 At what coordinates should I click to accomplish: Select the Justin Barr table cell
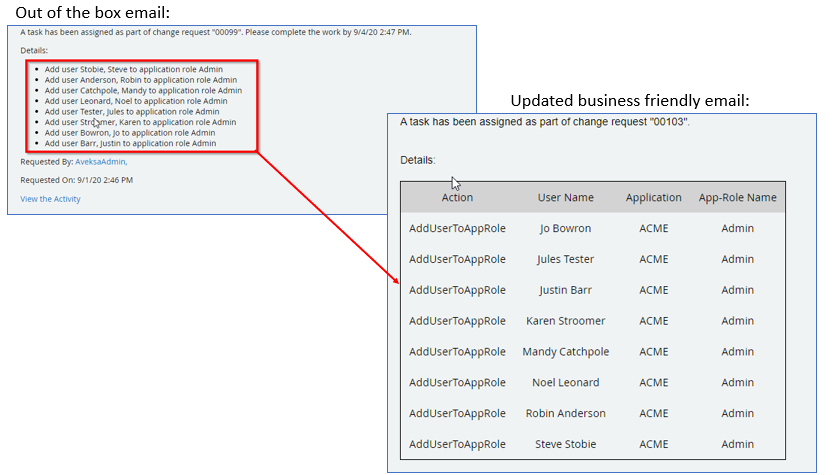[x=565, y=290]
